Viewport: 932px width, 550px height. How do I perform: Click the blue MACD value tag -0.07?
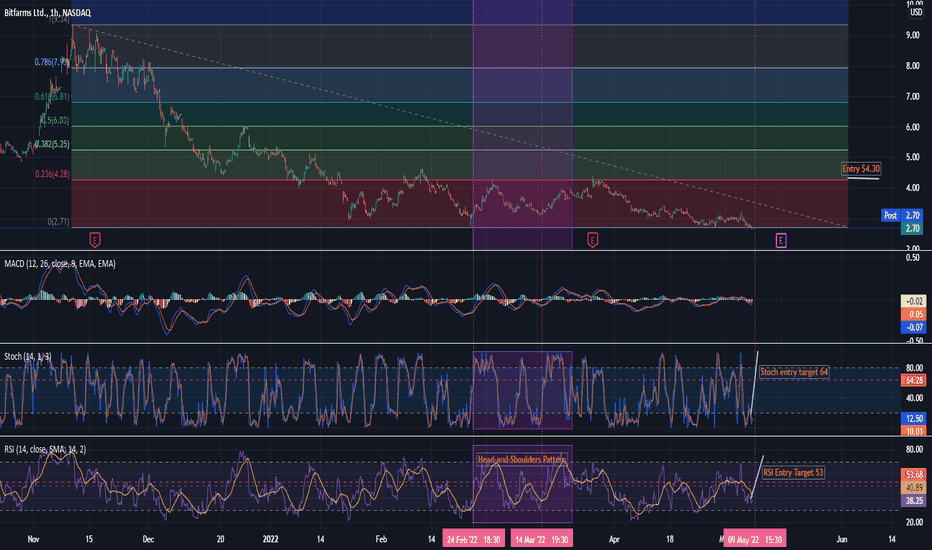[914, 327]
